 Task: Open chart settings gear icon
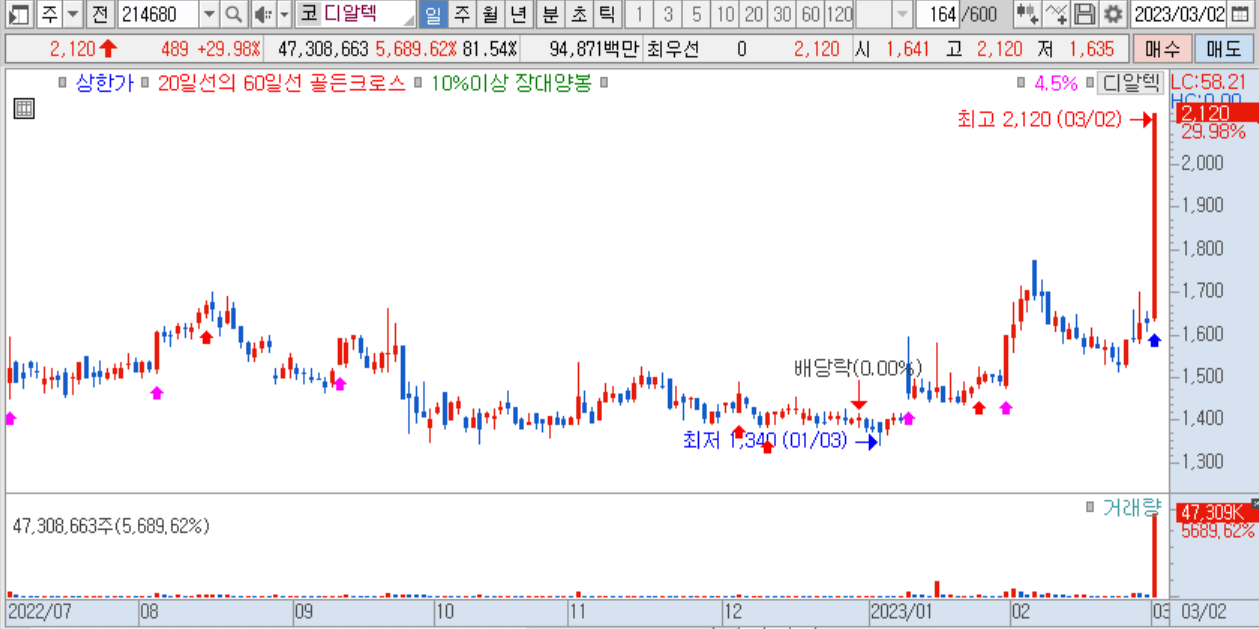click(1113, 14)
